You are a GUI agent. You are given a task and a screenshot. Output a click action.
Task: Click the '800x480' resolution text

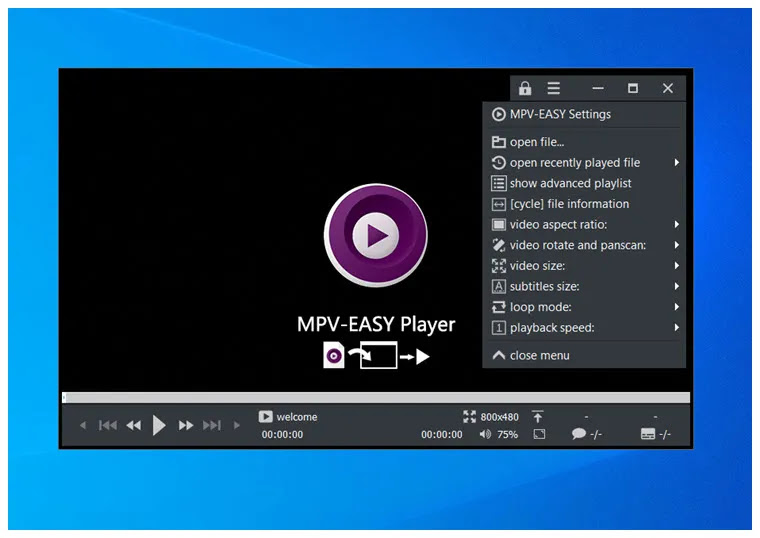click(x=499, y=417)
